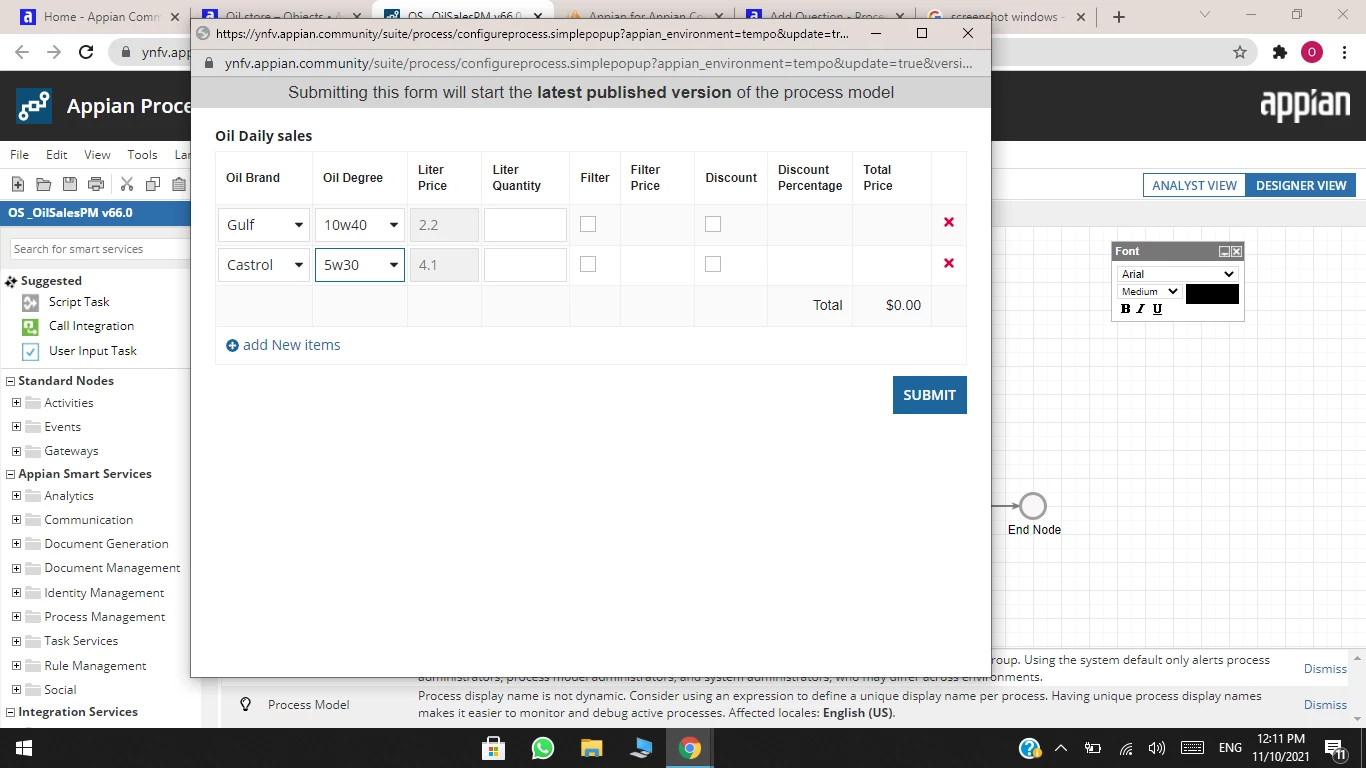
Task: Expand the Events folder
Action: 16,427
